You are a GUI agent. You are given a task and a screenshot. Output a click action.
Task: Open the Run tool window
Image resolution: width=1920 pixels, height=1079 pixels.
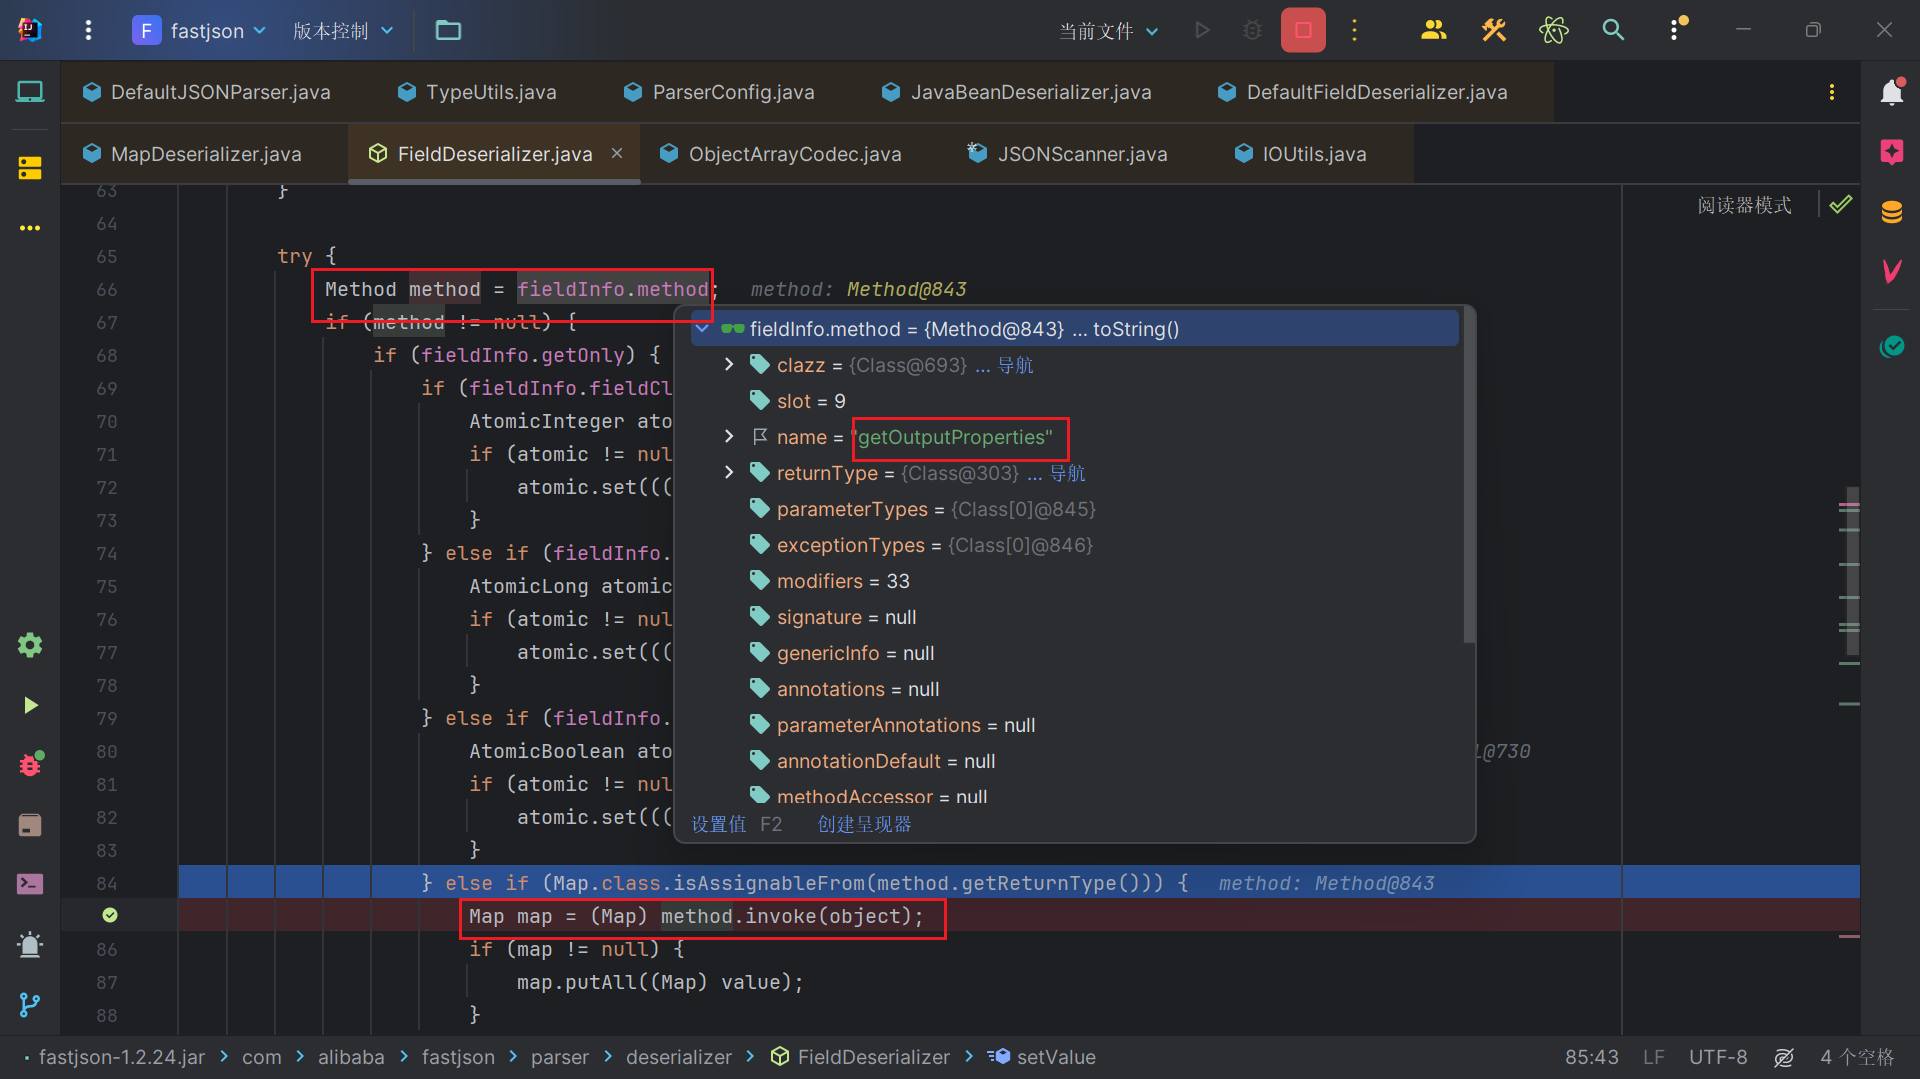pyautogui.click(x=30, y=705)
